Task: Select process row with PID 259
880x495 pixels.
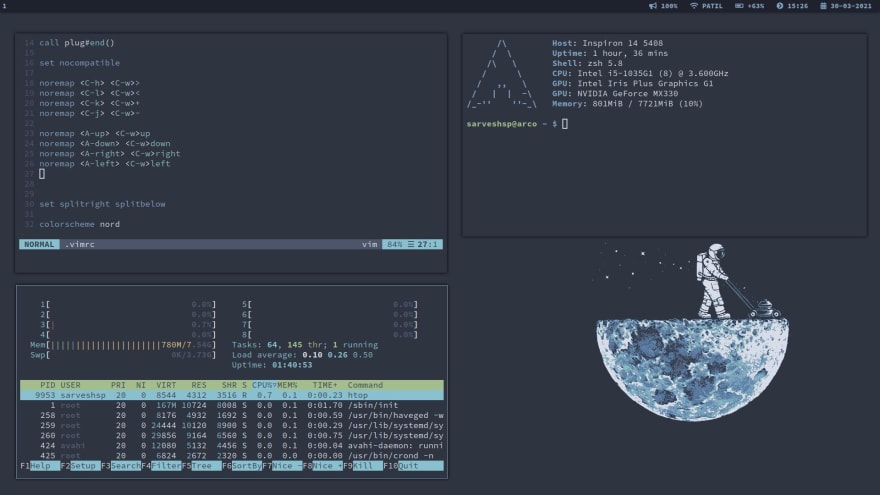Action: click(x=232, y=425)
